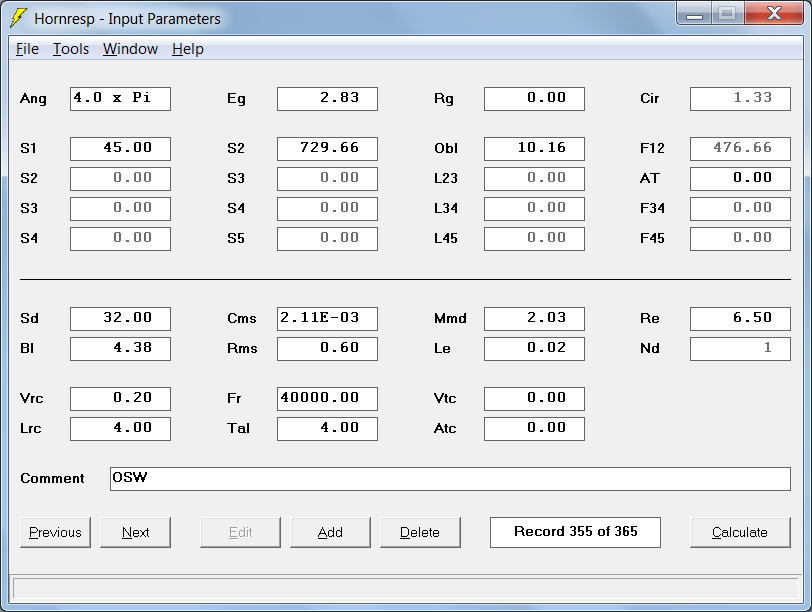Click the Ang label

(33, 99)
